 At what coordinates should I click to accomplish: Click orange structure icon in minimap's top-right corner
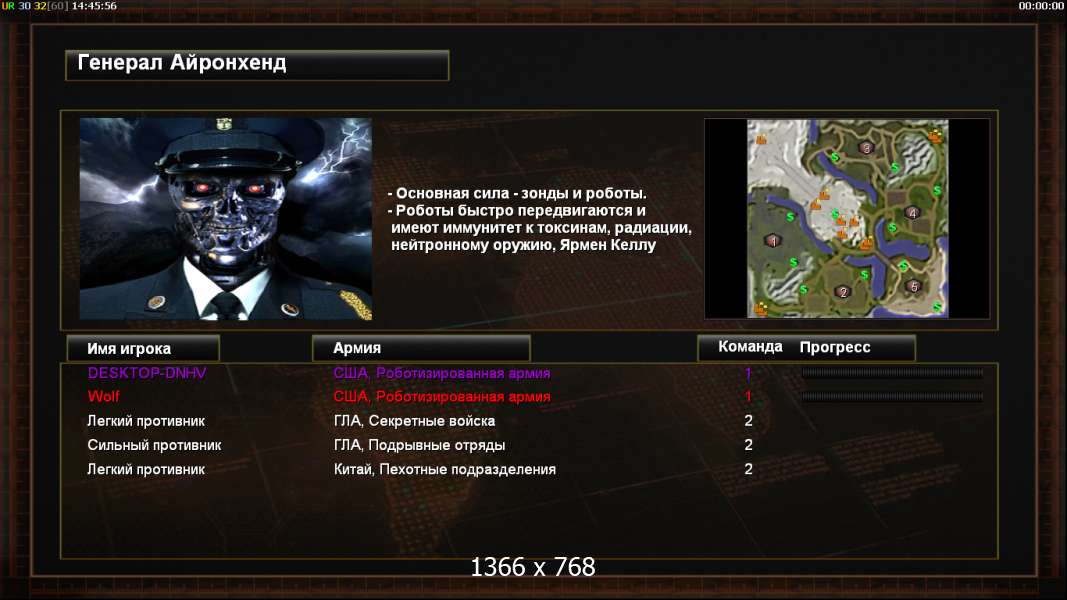pos(937,134)
